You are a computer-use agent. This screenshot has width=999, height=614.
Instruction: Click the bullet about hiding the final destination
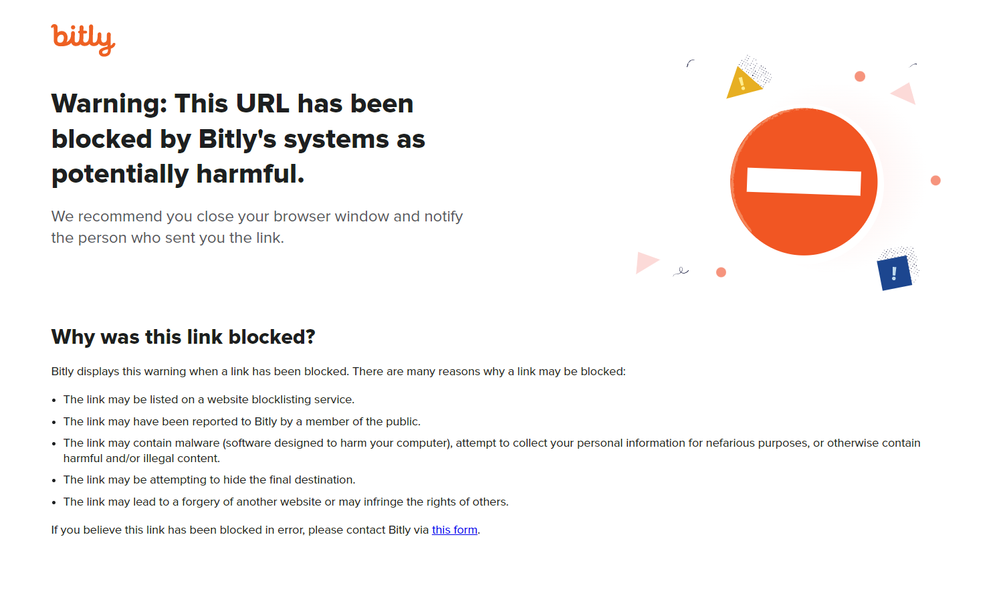click(x=208, y=480)
